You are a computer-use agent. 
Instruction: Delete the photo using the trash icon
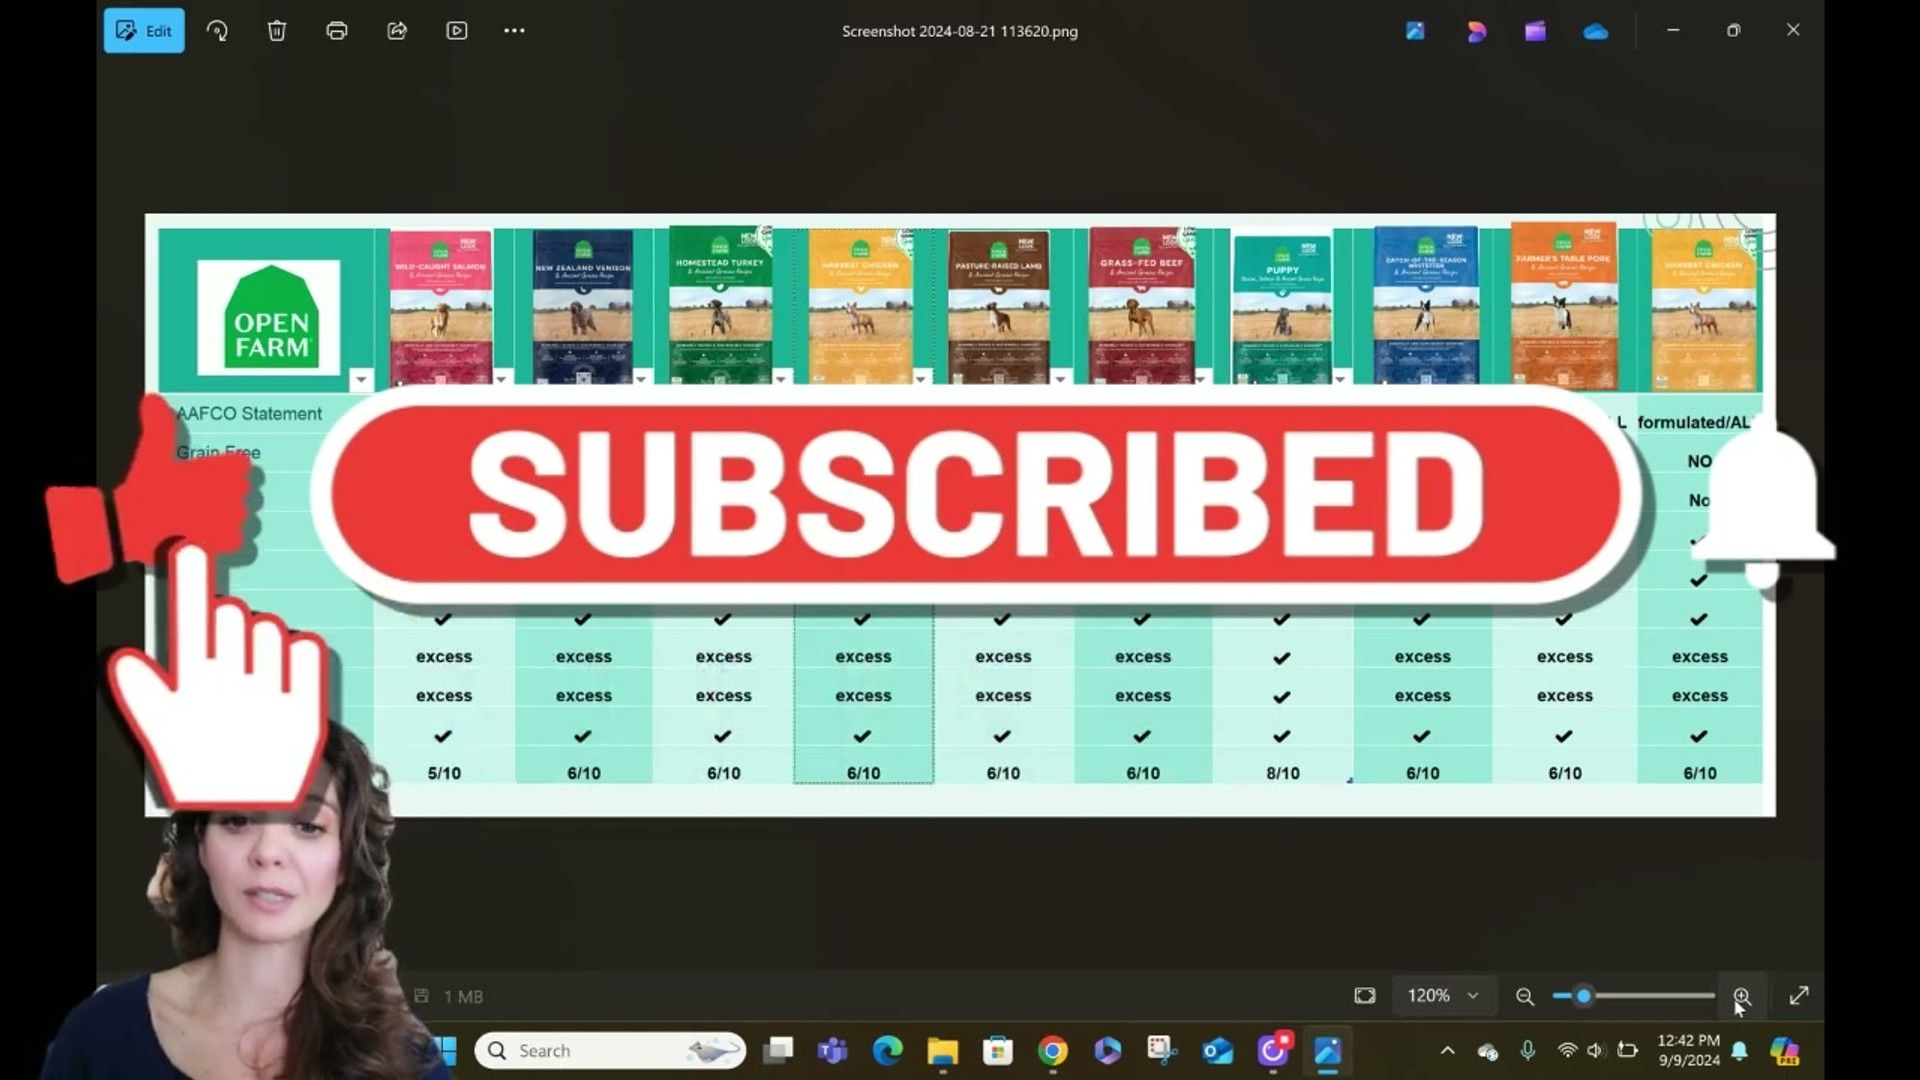[x=277, y=31]
